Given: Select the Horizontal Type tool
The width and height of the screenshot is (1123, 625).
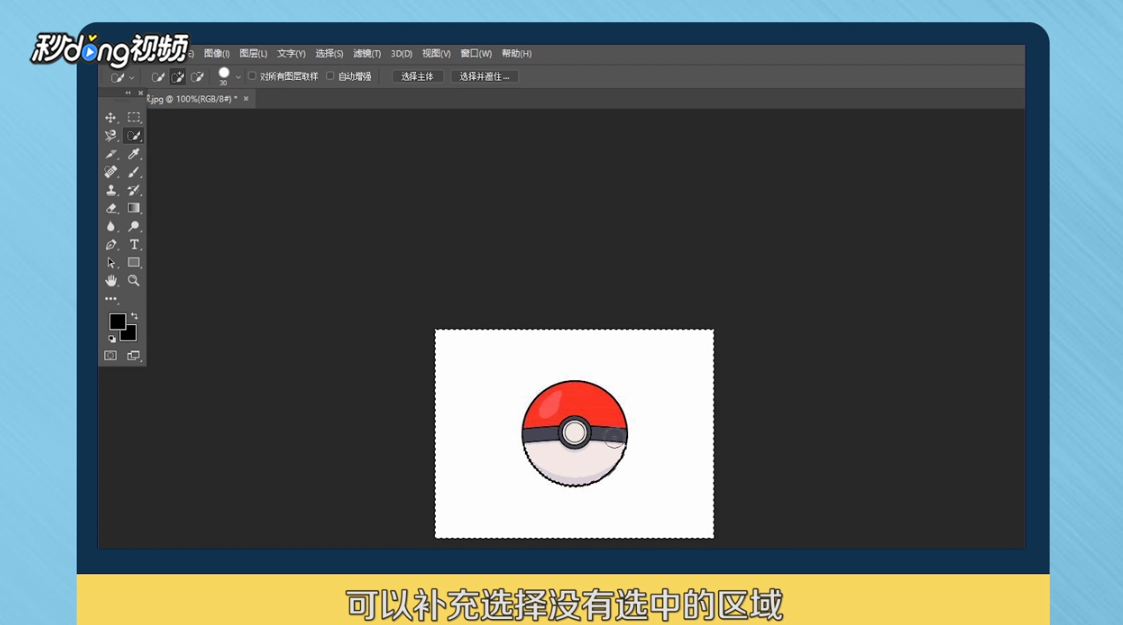Looking at the screenshot, I should 134,245.
